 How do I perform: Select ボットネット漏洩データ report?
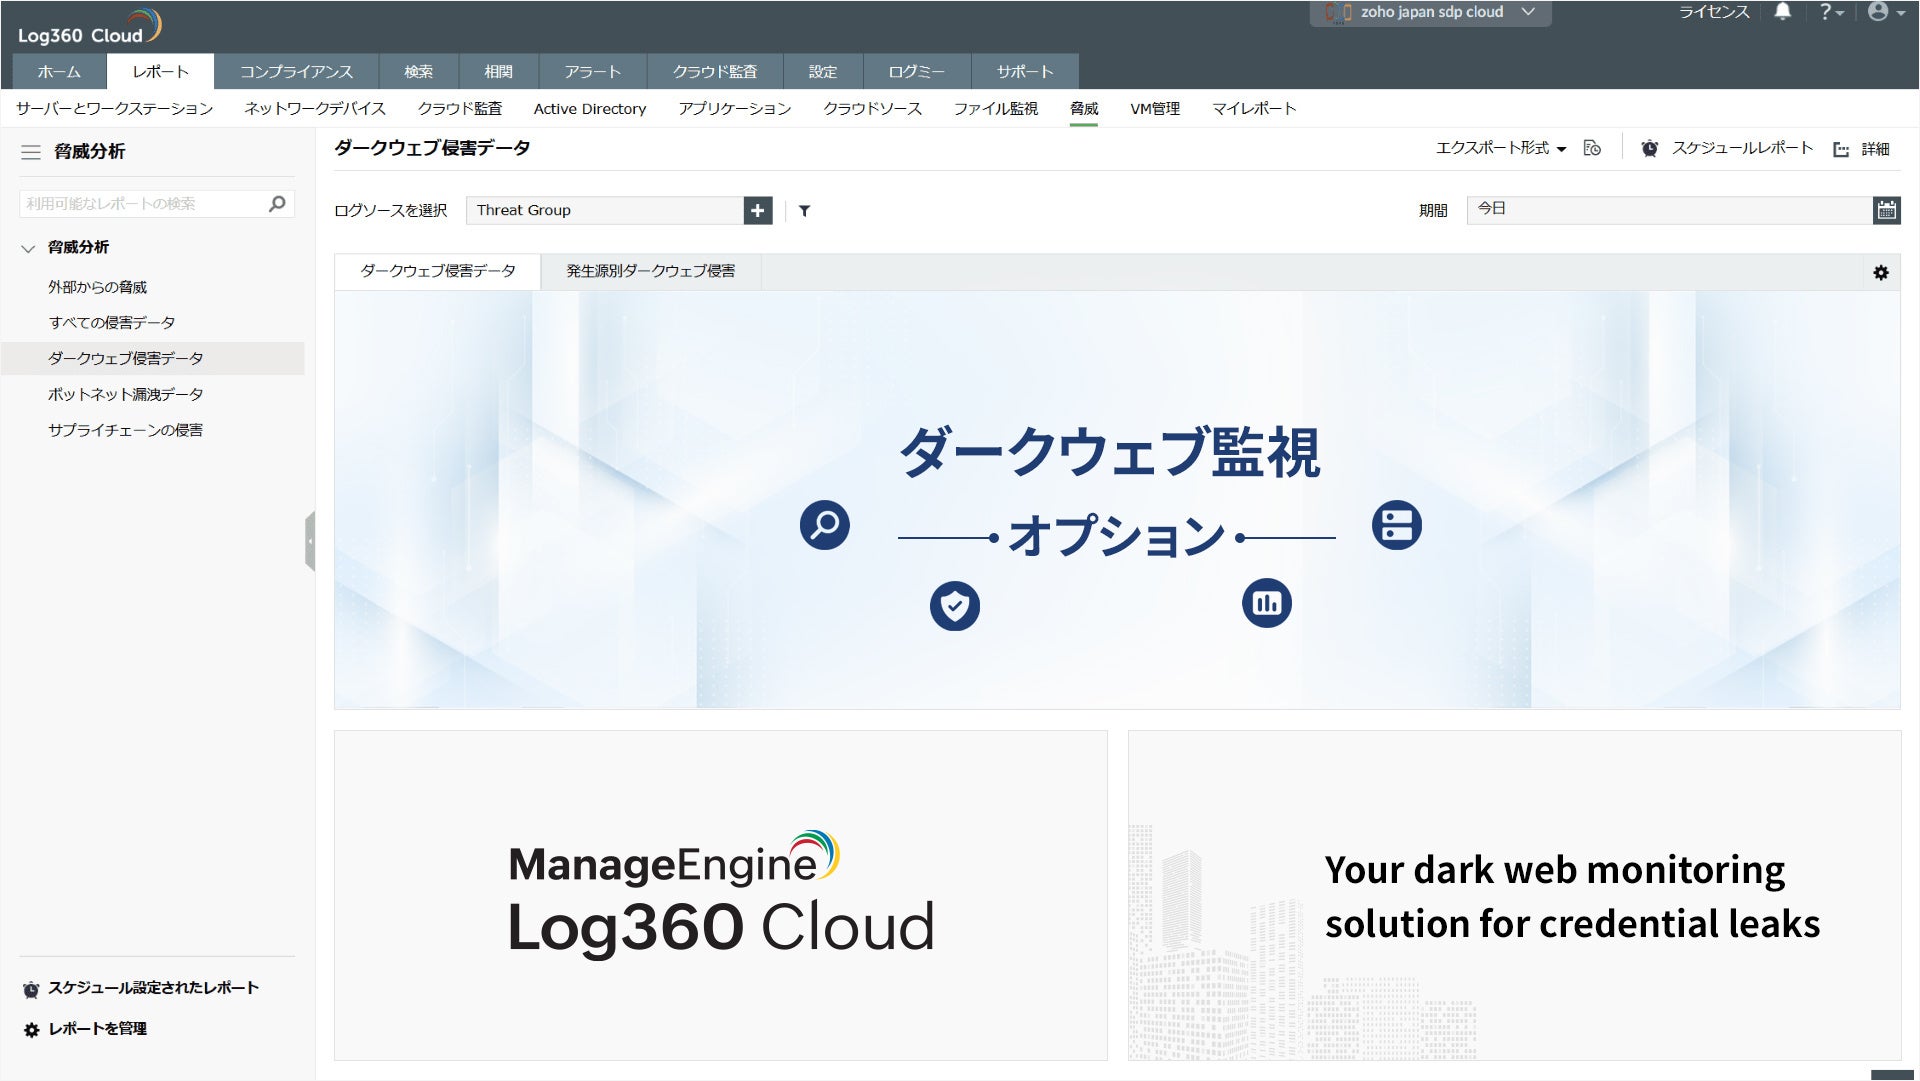pos(125,394)
